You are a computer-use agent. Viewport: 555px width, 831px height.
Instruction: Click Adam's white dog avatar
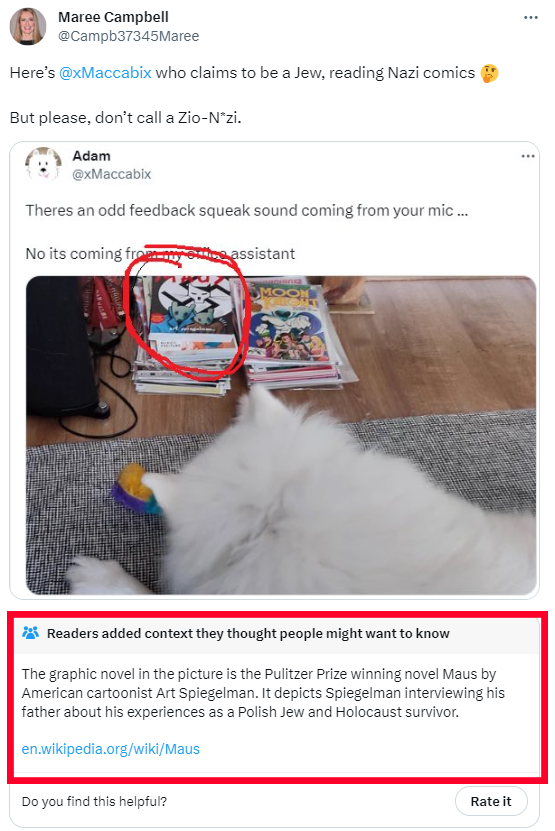[x=43, y=164]
